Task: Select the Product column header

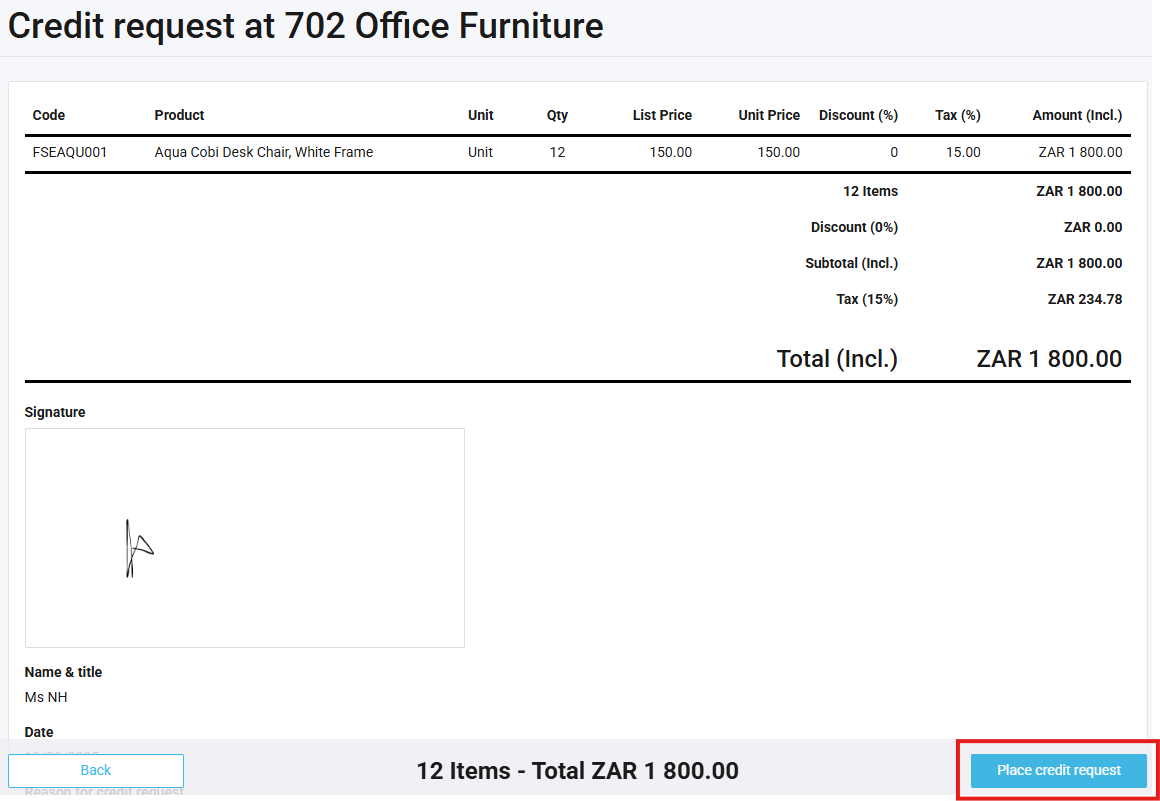Action: point(179,115)
